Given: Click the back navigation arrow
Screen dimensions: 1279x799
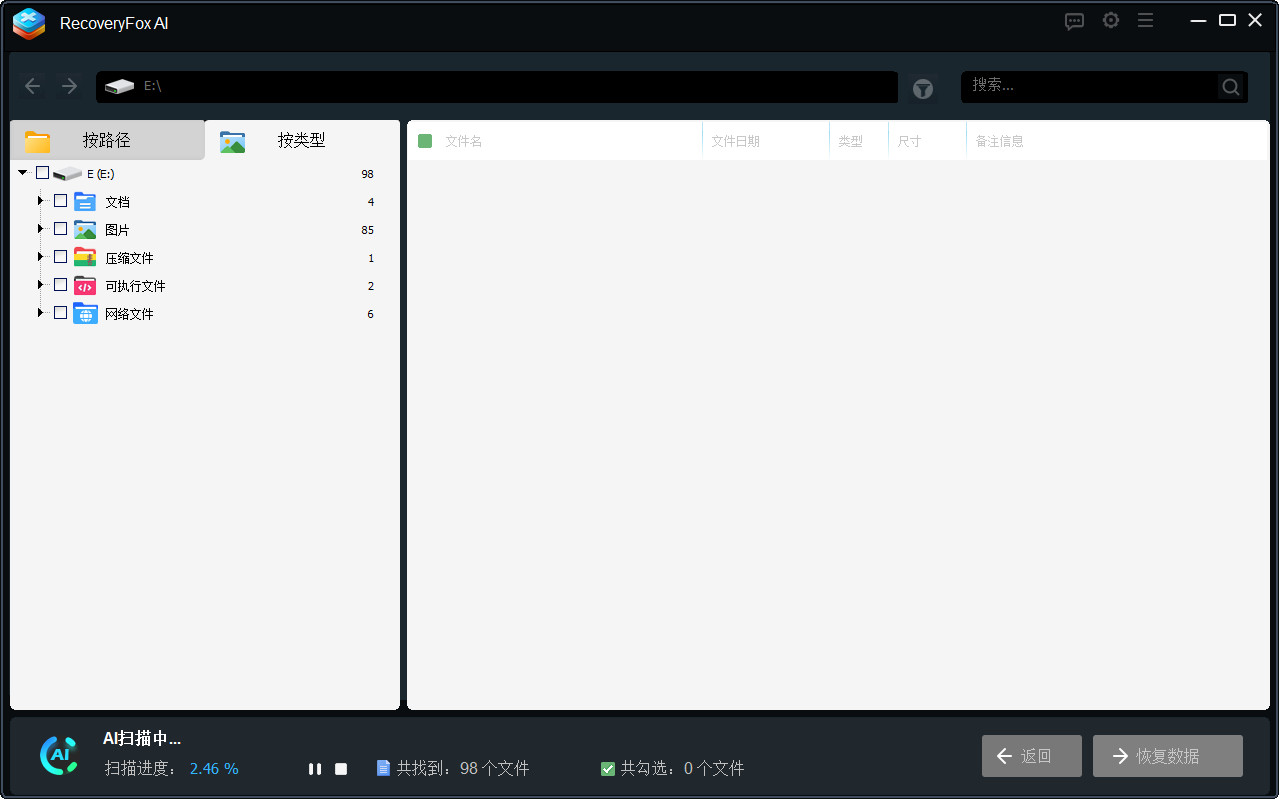Looking at the screenshot, I should [33, 87].
